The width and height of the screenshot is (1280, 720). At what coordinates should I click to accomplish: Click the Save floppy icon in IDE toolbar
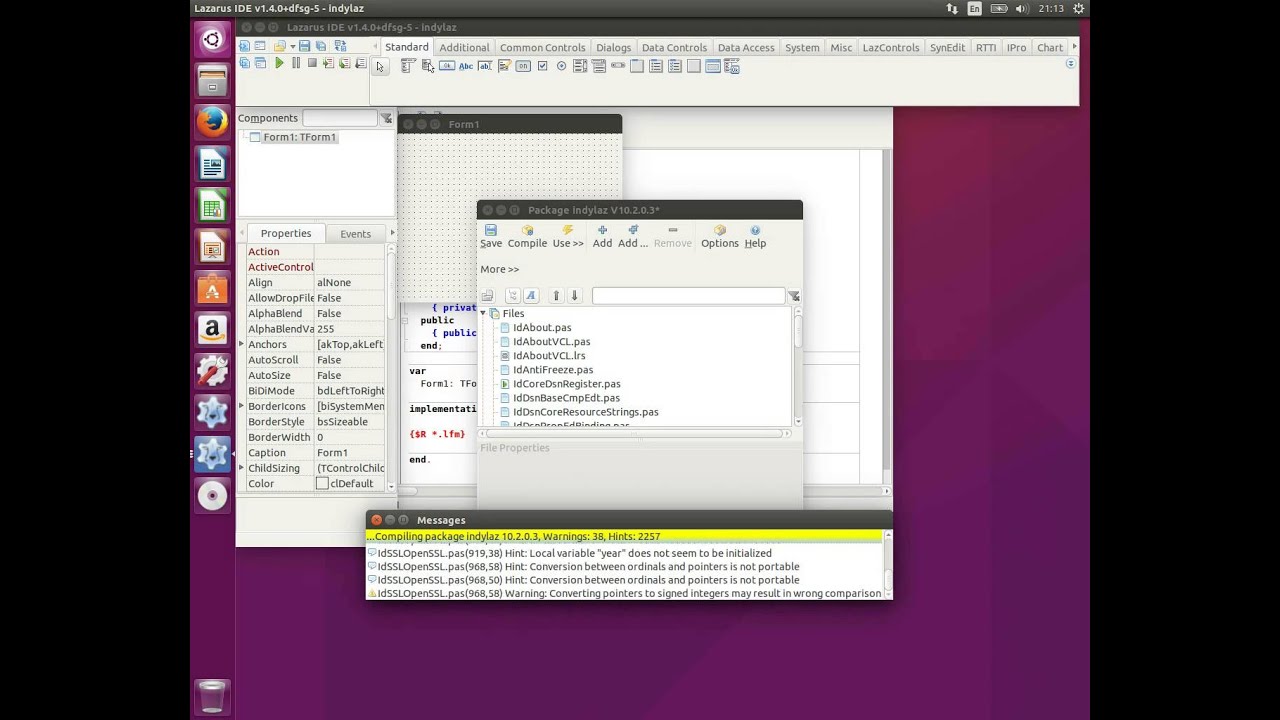coord(304,46)
